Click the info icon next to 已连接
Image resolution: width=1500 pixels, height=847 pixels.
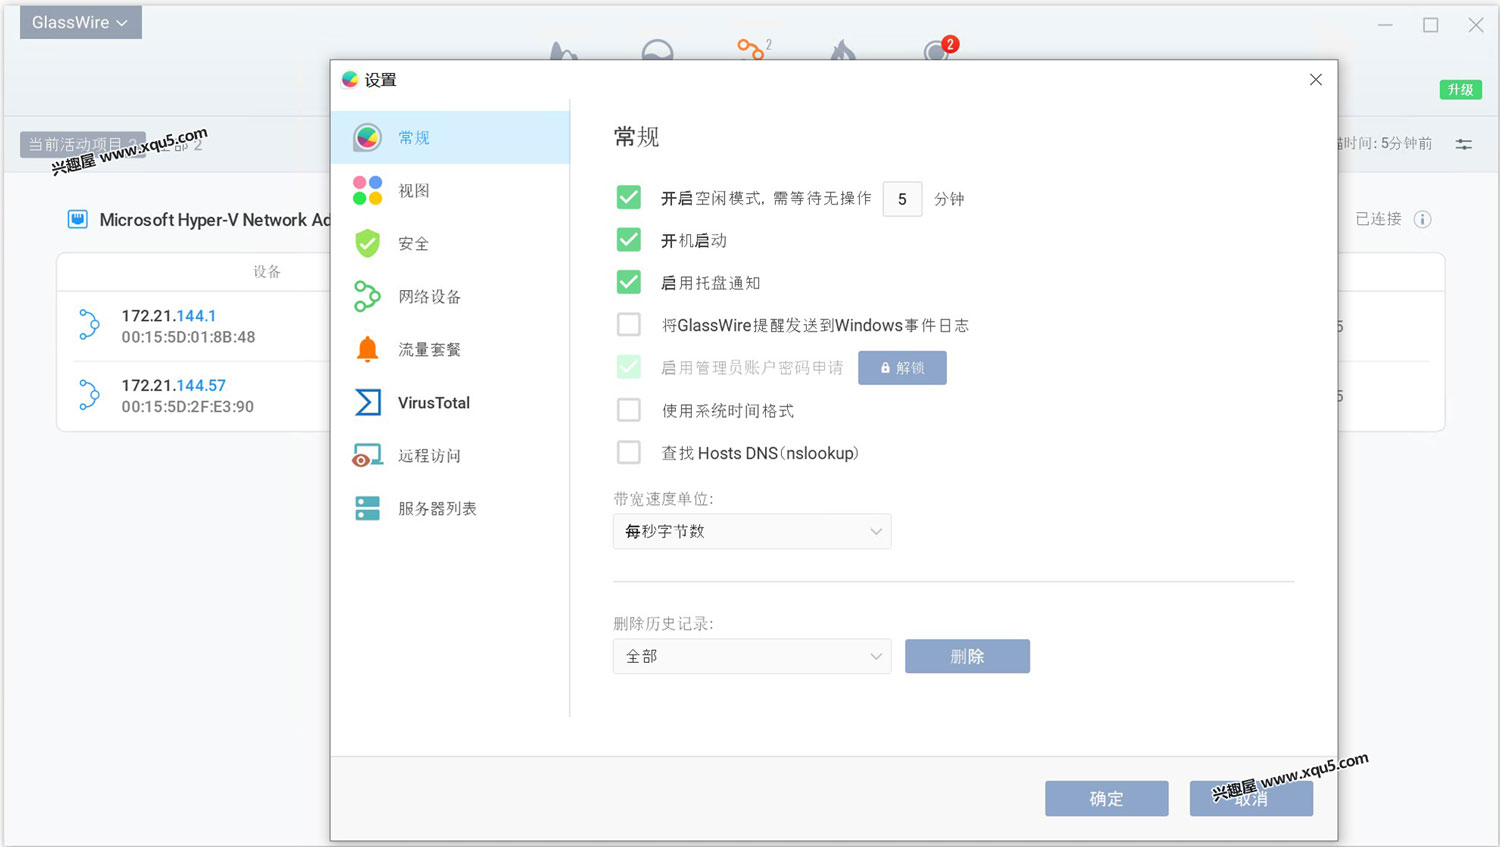coord(1422,219)
